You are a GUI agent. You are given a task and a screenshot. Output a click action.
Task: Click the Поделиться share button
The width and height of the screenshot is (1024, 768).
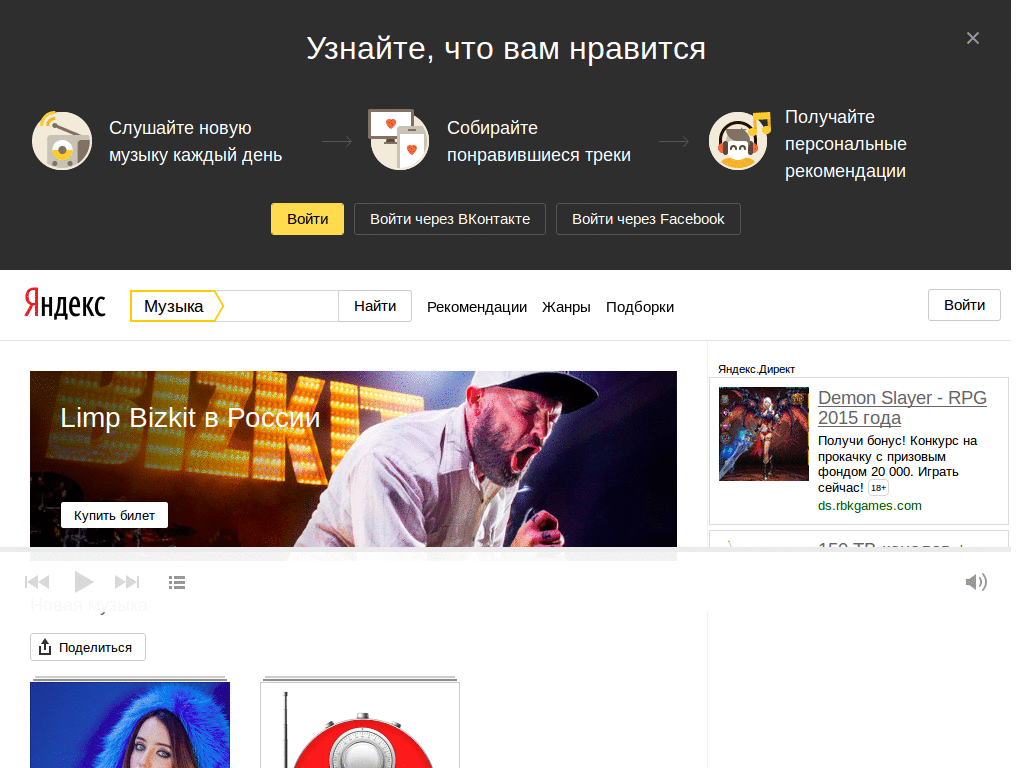click(x=88, y=647)
